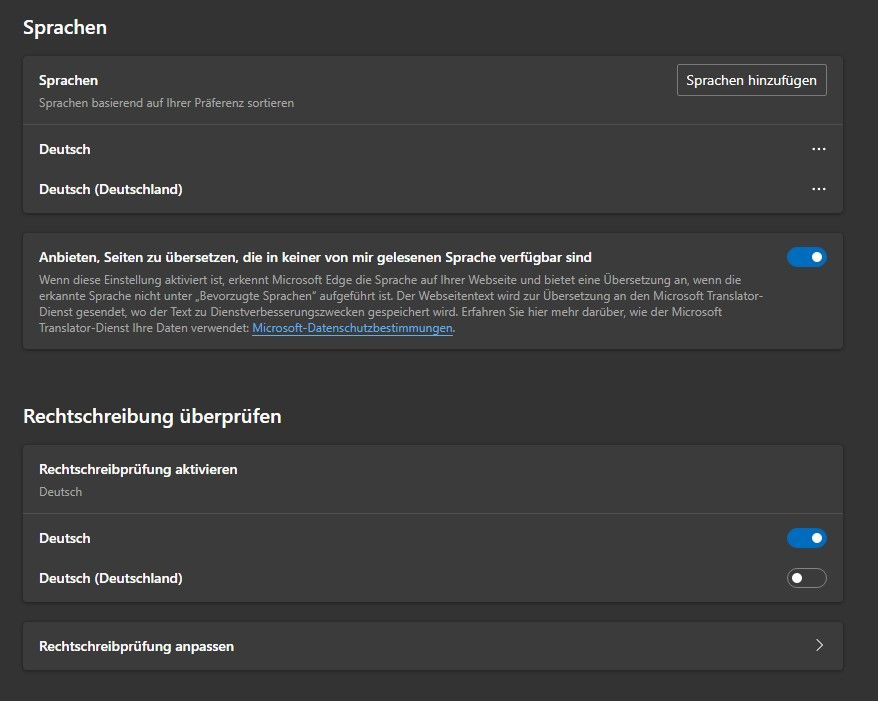Click the Deutsch label in the spell check list

click(65, 538)
